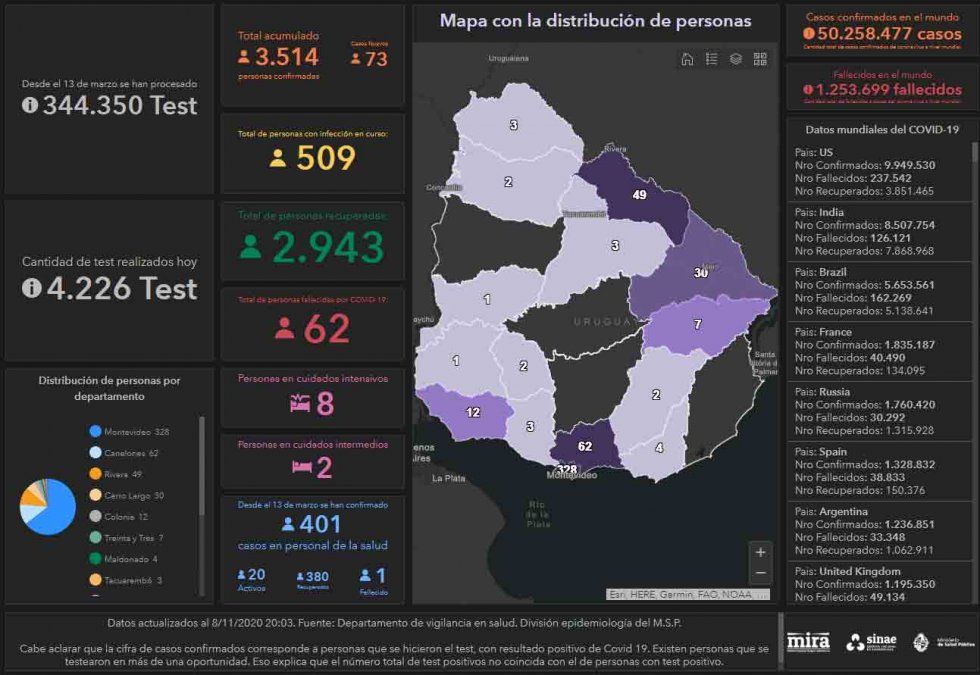Click info icon beside 344.350 Test
Screen dimensions: 980x675
[x=30, y=106]
